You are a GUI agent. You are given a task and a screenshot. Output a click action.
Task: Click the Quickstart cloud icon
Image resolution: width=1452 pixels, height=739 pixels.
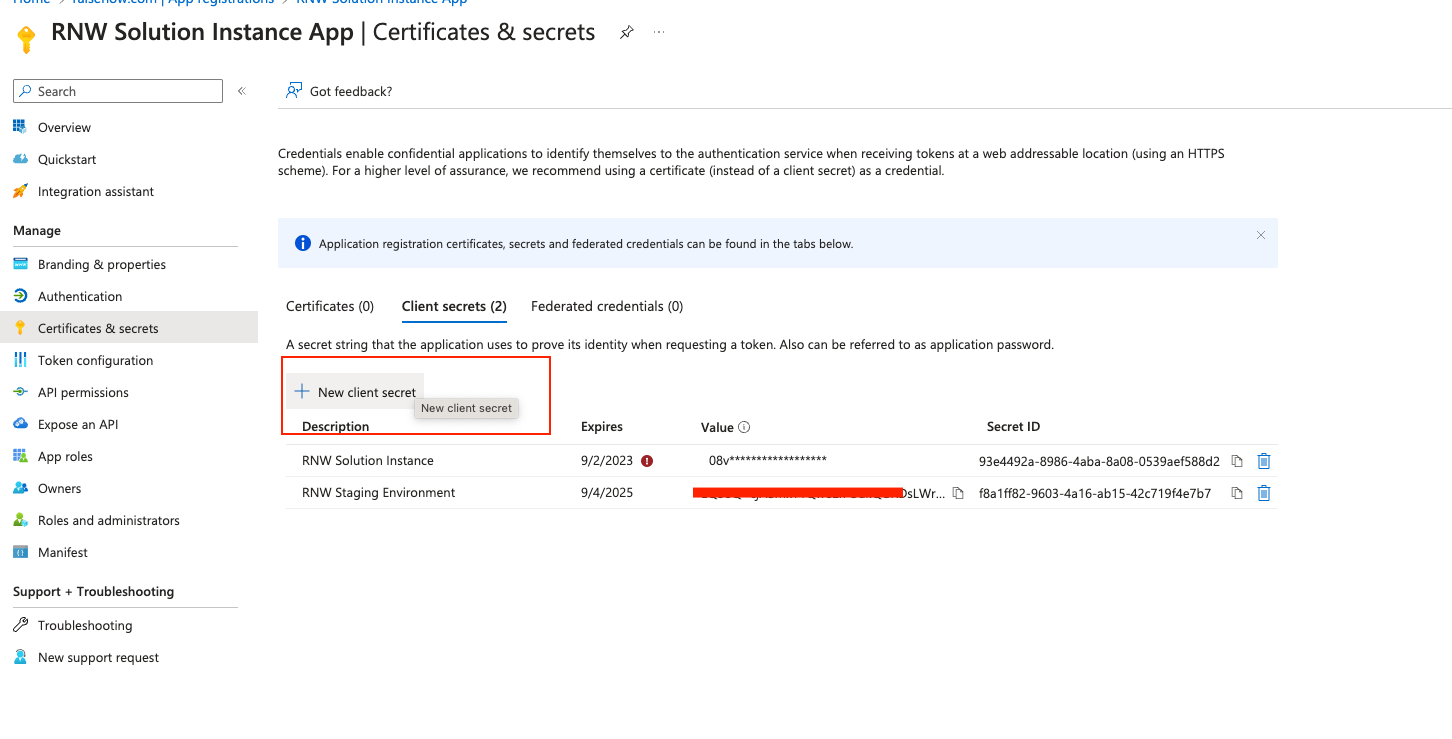19,159
